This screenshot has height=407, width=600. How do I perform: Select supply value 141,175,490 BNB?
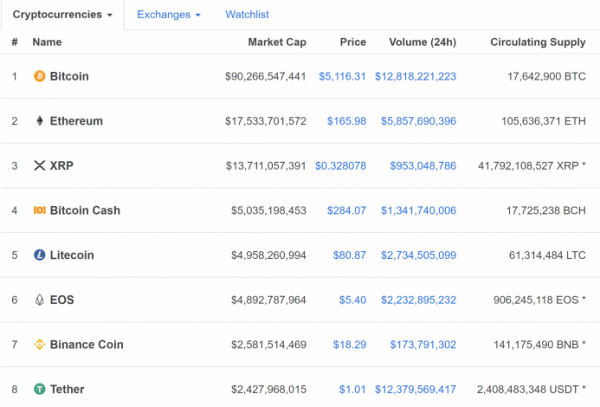click(536, 345)
